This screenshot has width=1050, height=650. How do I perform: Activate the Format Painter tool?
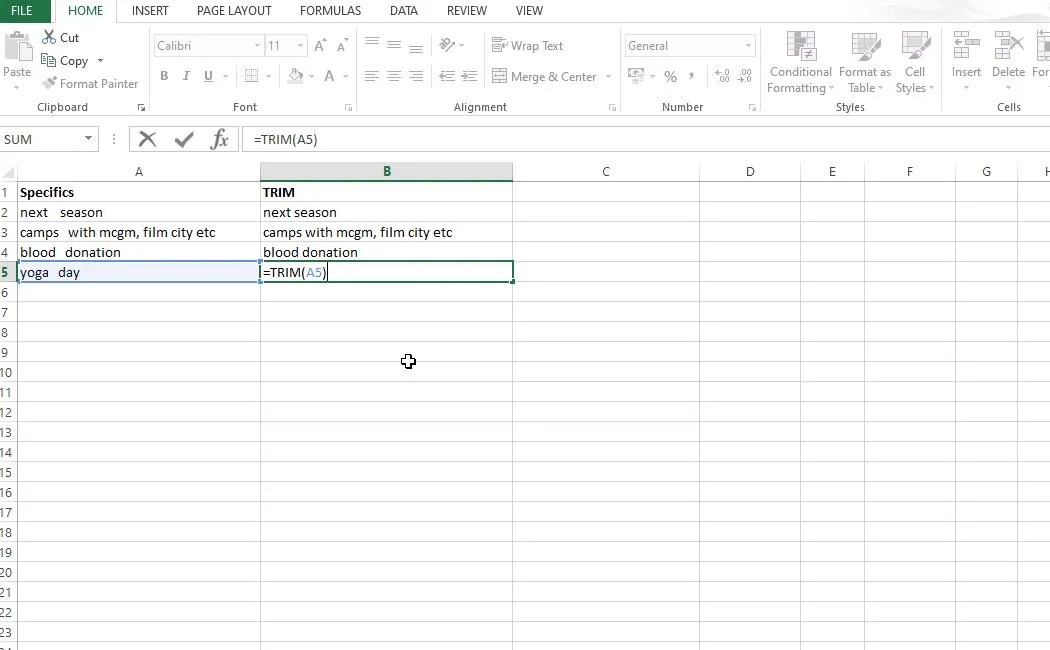90,83
